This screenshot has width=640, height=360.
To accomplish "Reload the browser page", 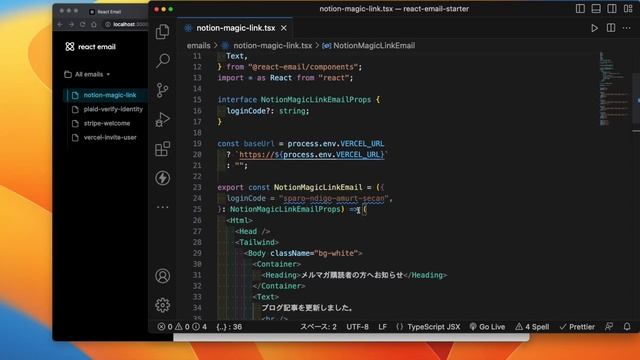I will click(x=82, y=24).
